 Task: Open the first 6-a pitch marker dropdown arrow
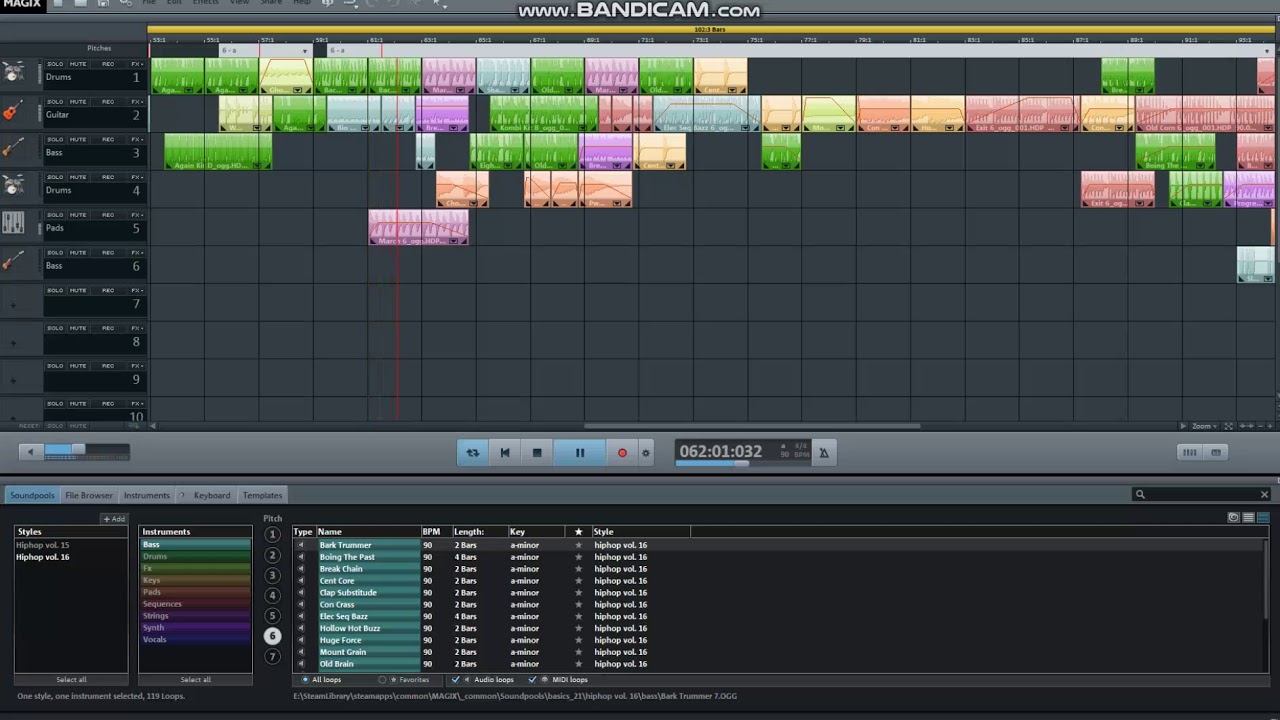pyautogui.click(x=306, y=50)
